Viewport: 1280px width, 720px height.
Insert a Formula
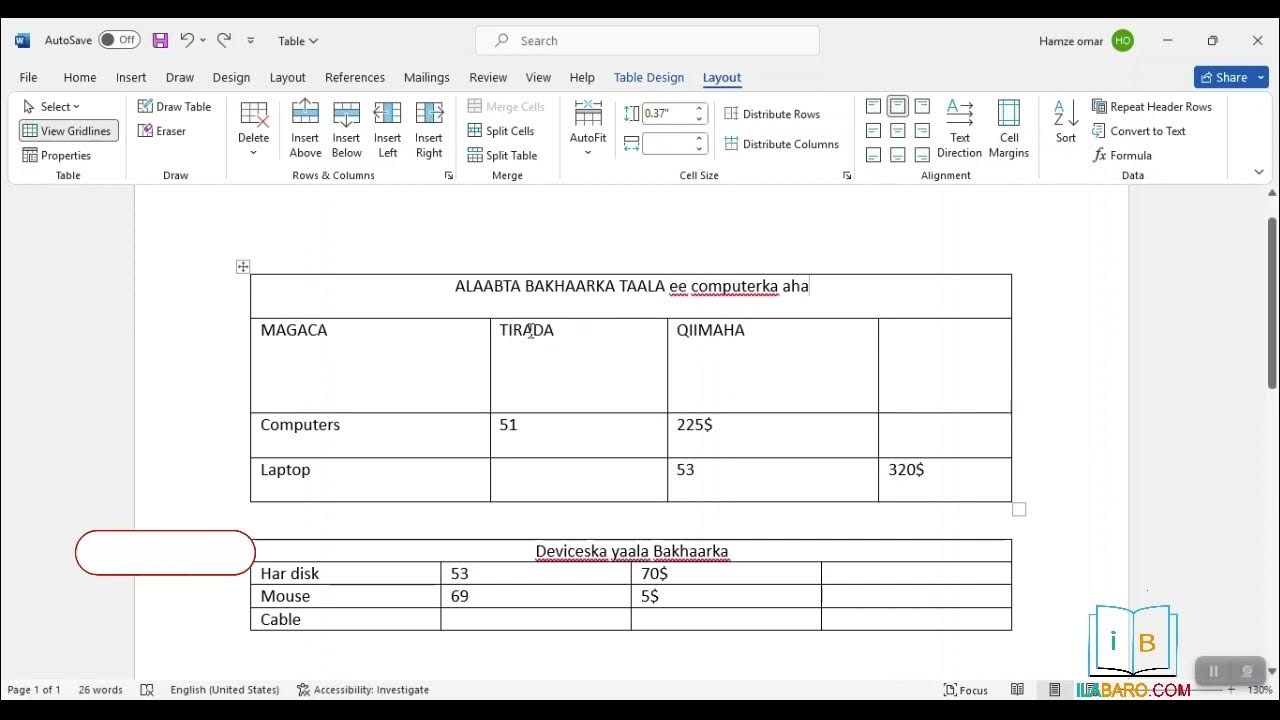(x=1123, y=155)
